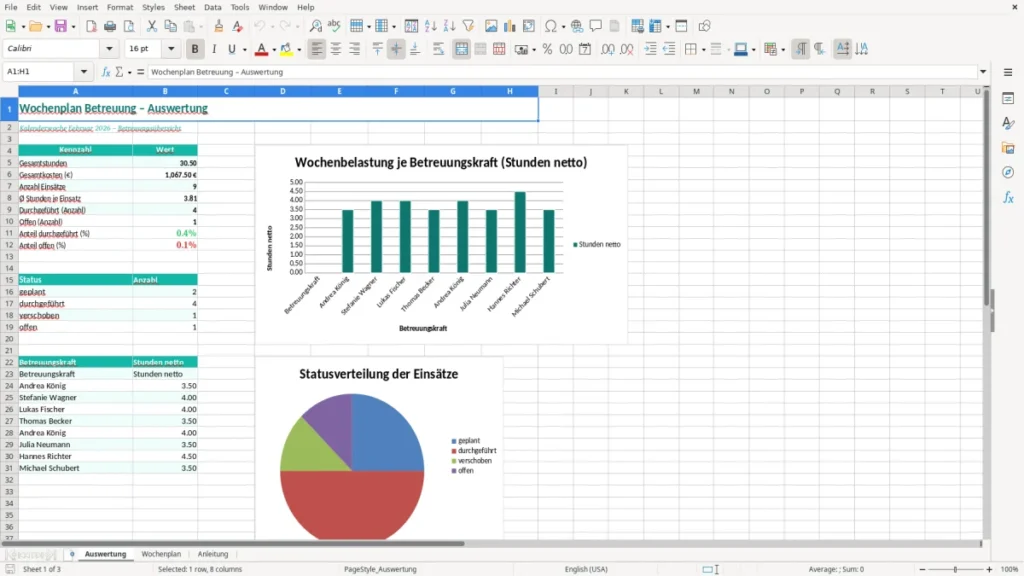
Task: Open sidebar Navigator compass icon
Action: [1008, 172]
